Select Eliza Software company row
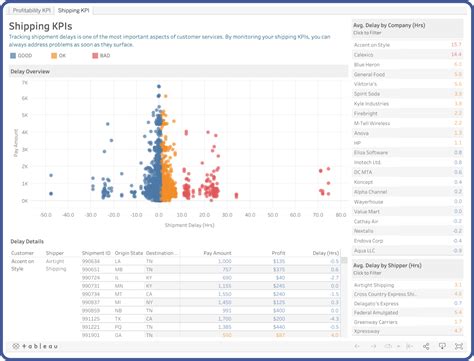Screen dimensions: 474x361 (x=408, y=153)
